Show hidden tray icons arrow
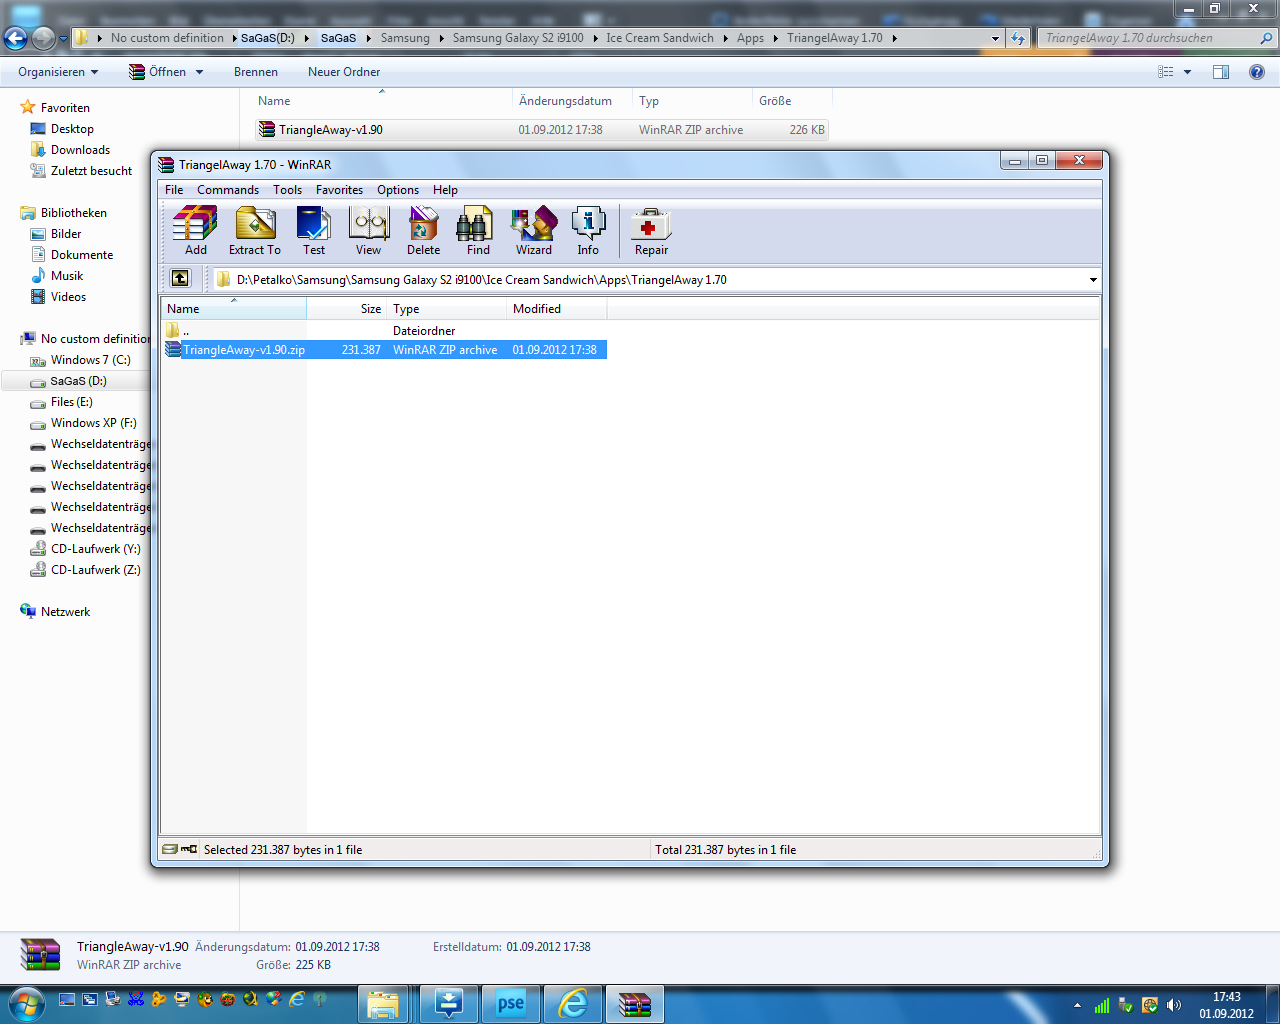This screenshot has height=1024, width=1280. pos(1077,1005)
